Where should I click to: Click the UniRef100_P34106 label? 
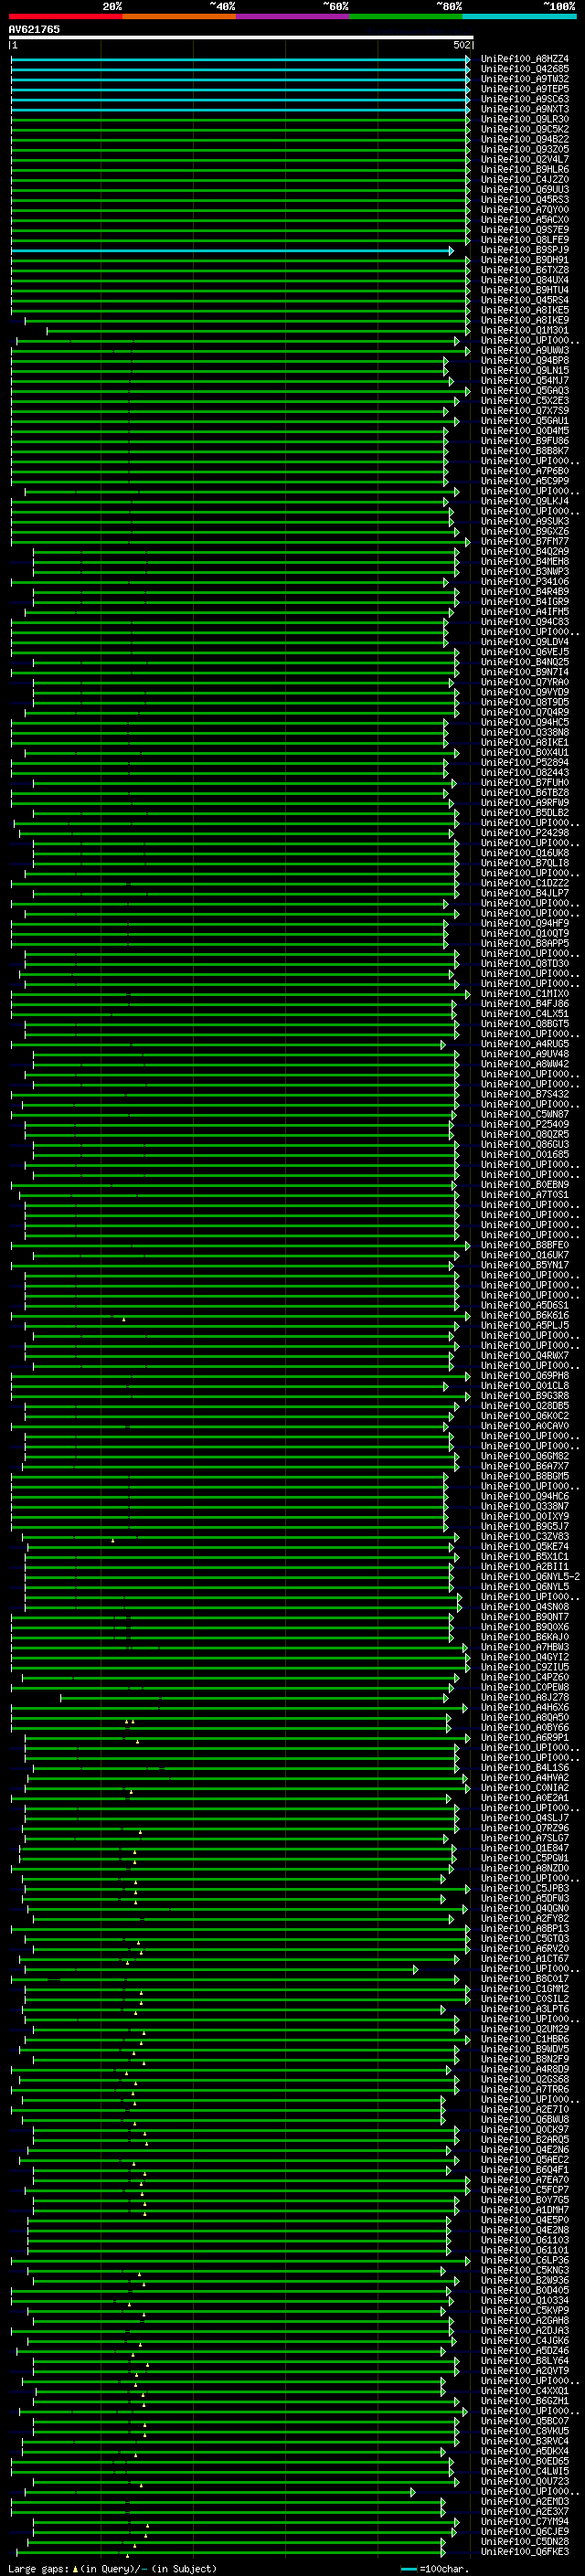pos(525,582)
